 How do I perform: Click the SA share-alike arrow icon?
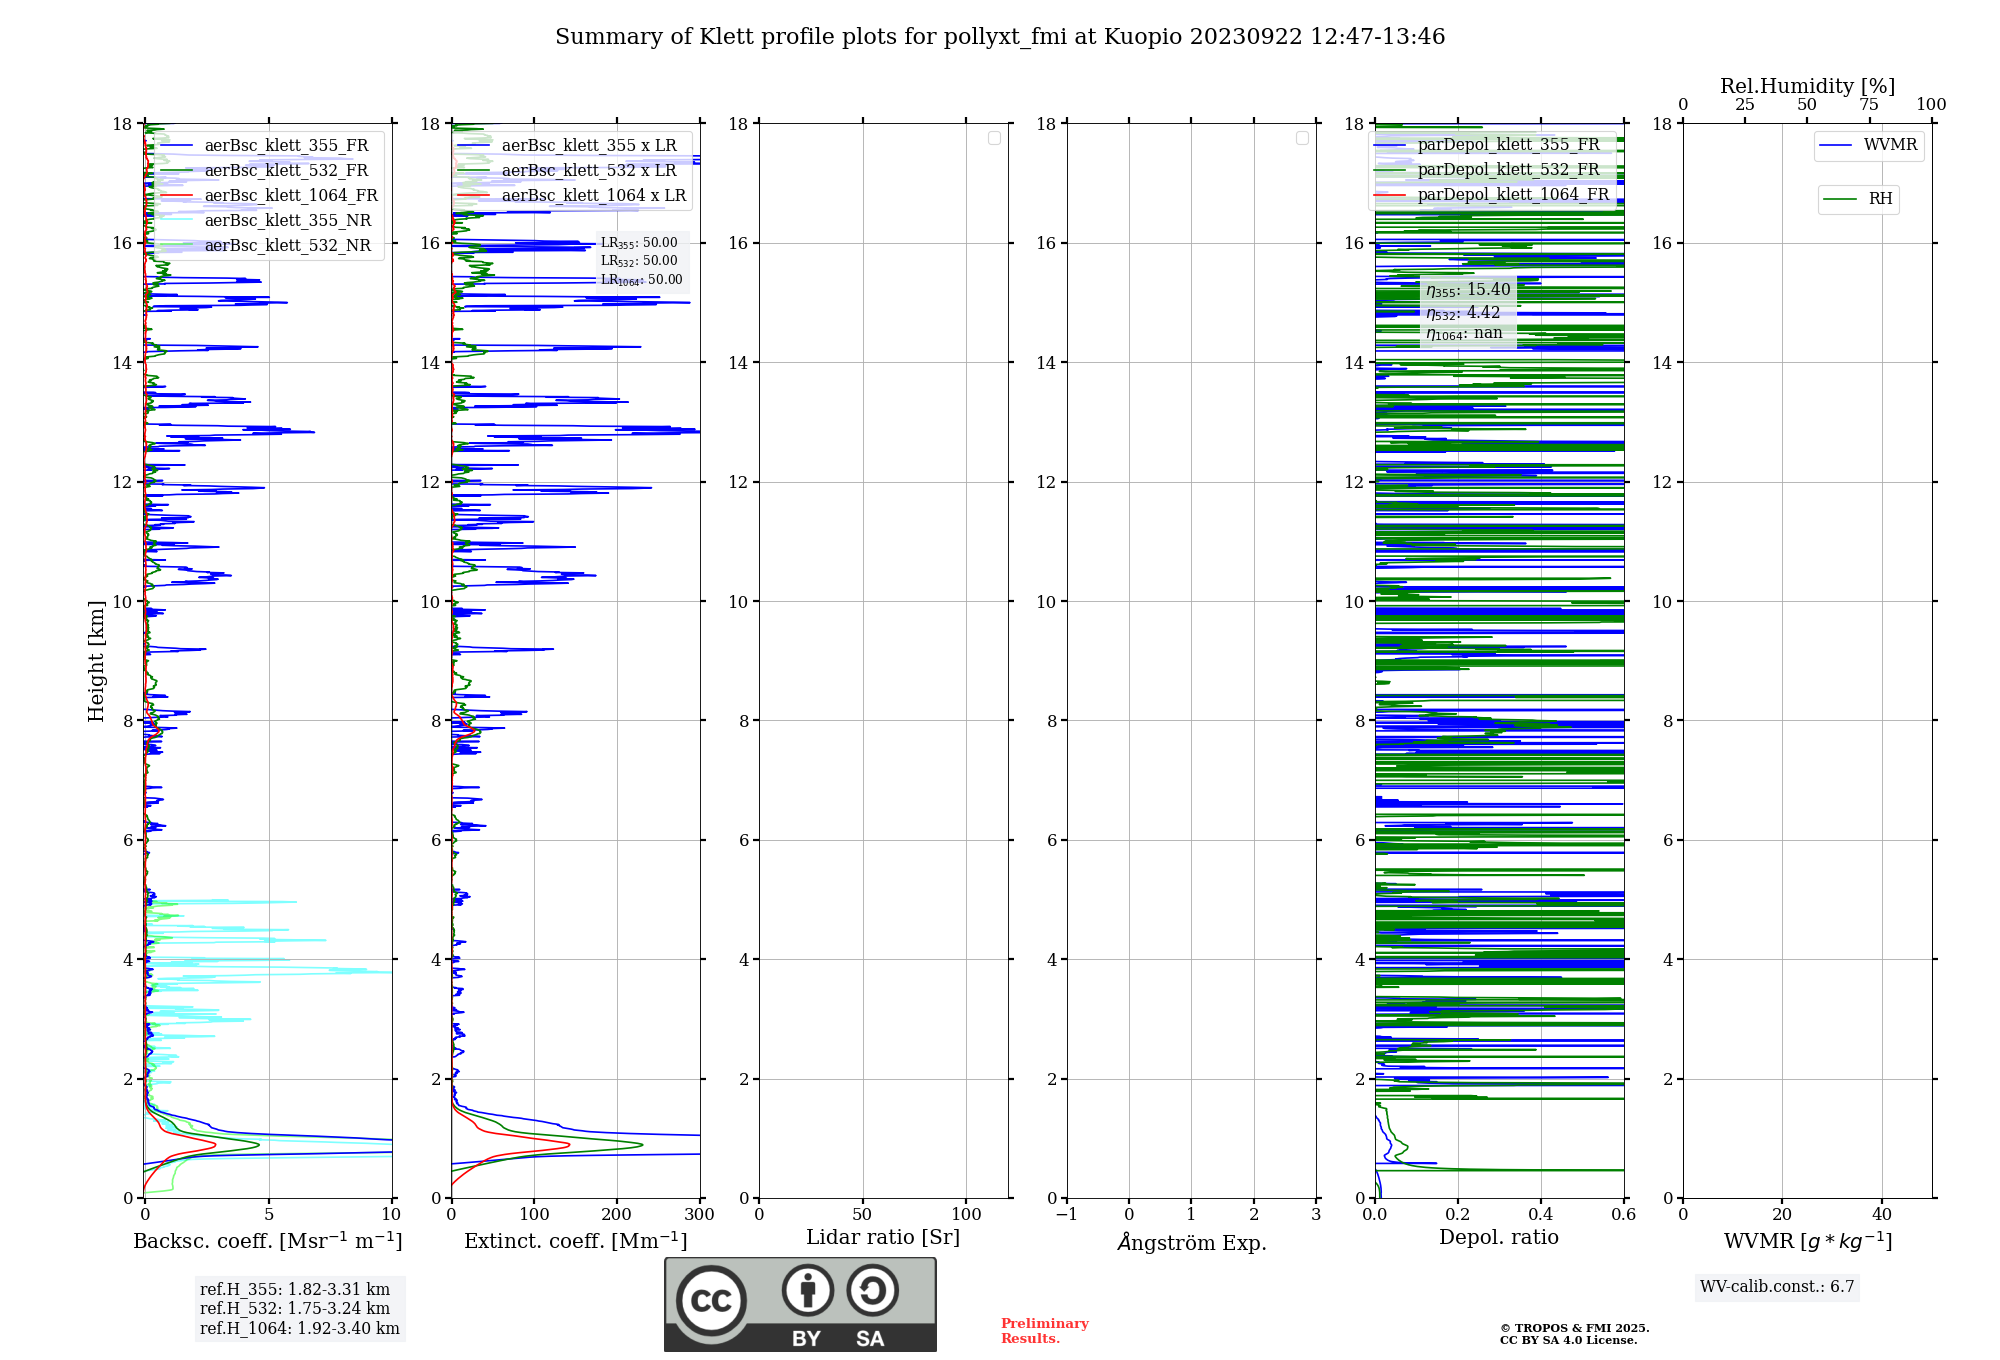point(872,1290)
